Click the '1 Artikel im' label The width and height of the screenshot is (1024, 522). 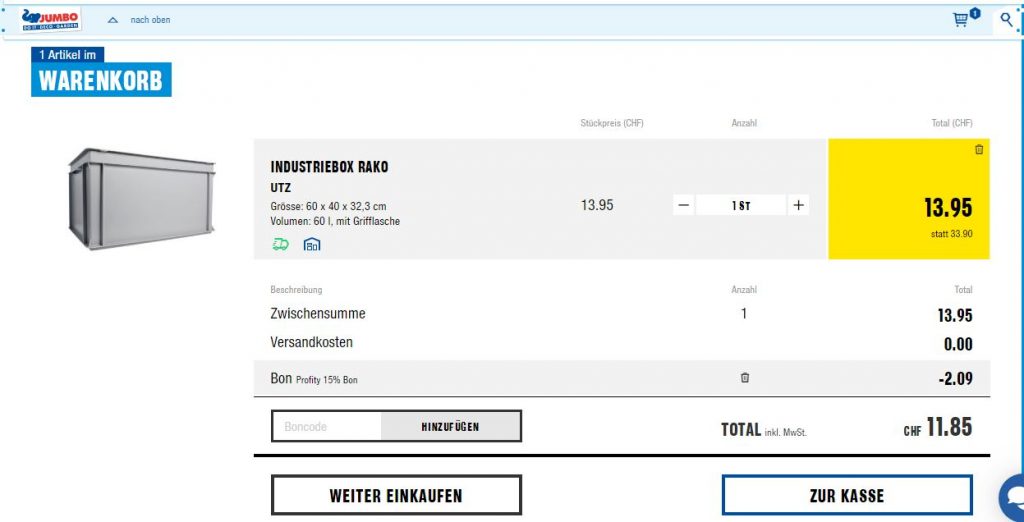tap(67, 55)
